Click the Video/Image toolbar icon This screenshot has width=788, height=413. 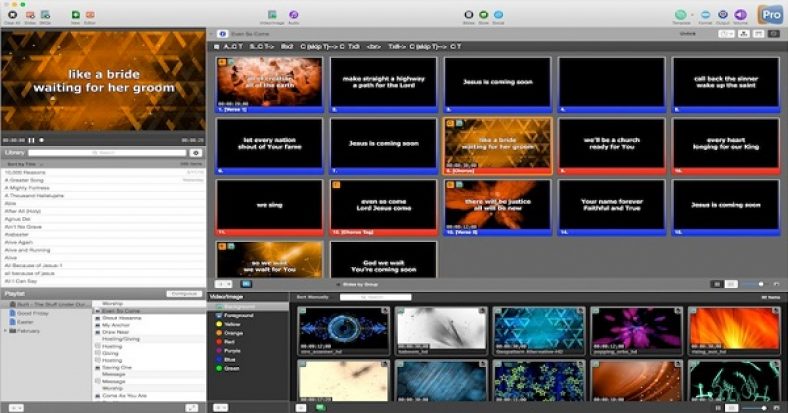click(271, 15)
